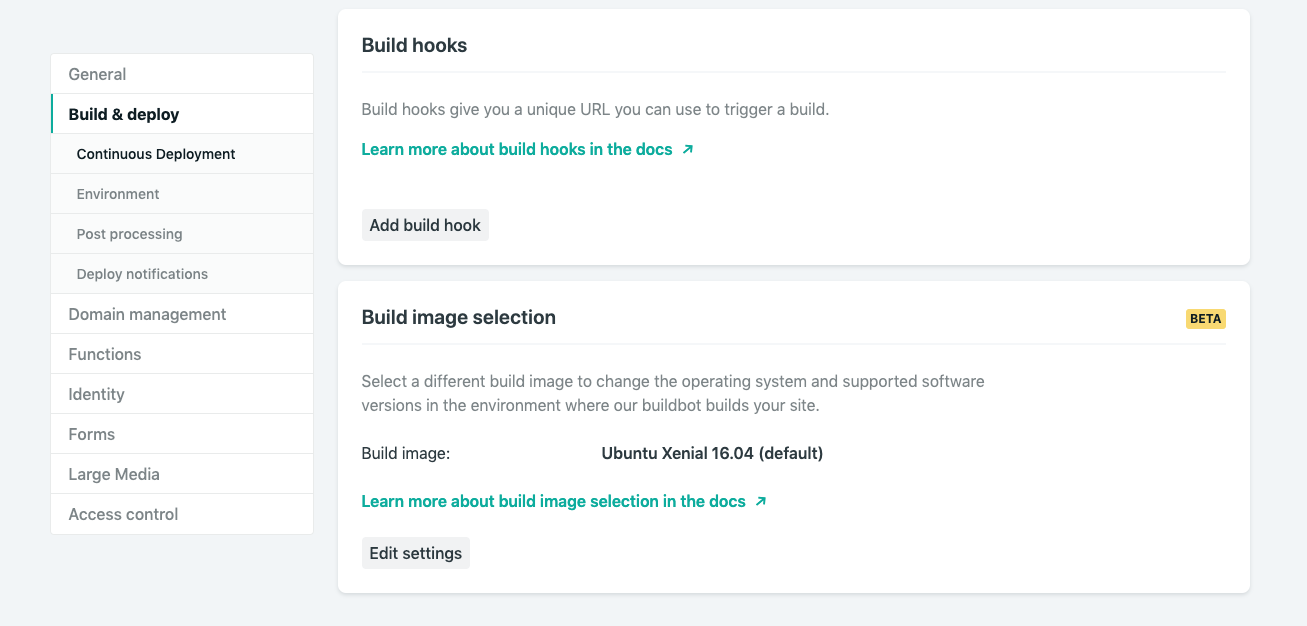Open Continuous Deployment settings
1307x626 pixels.
155,153
